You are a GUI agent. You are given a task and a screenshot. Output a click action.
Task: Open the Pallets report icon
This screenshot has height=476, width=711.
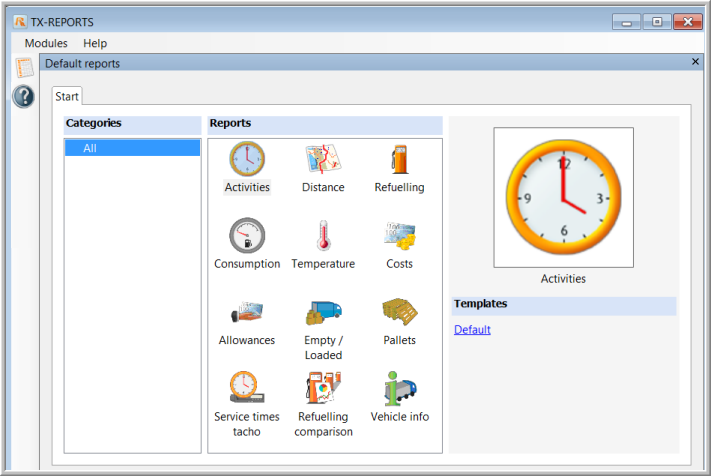(399, 311)
